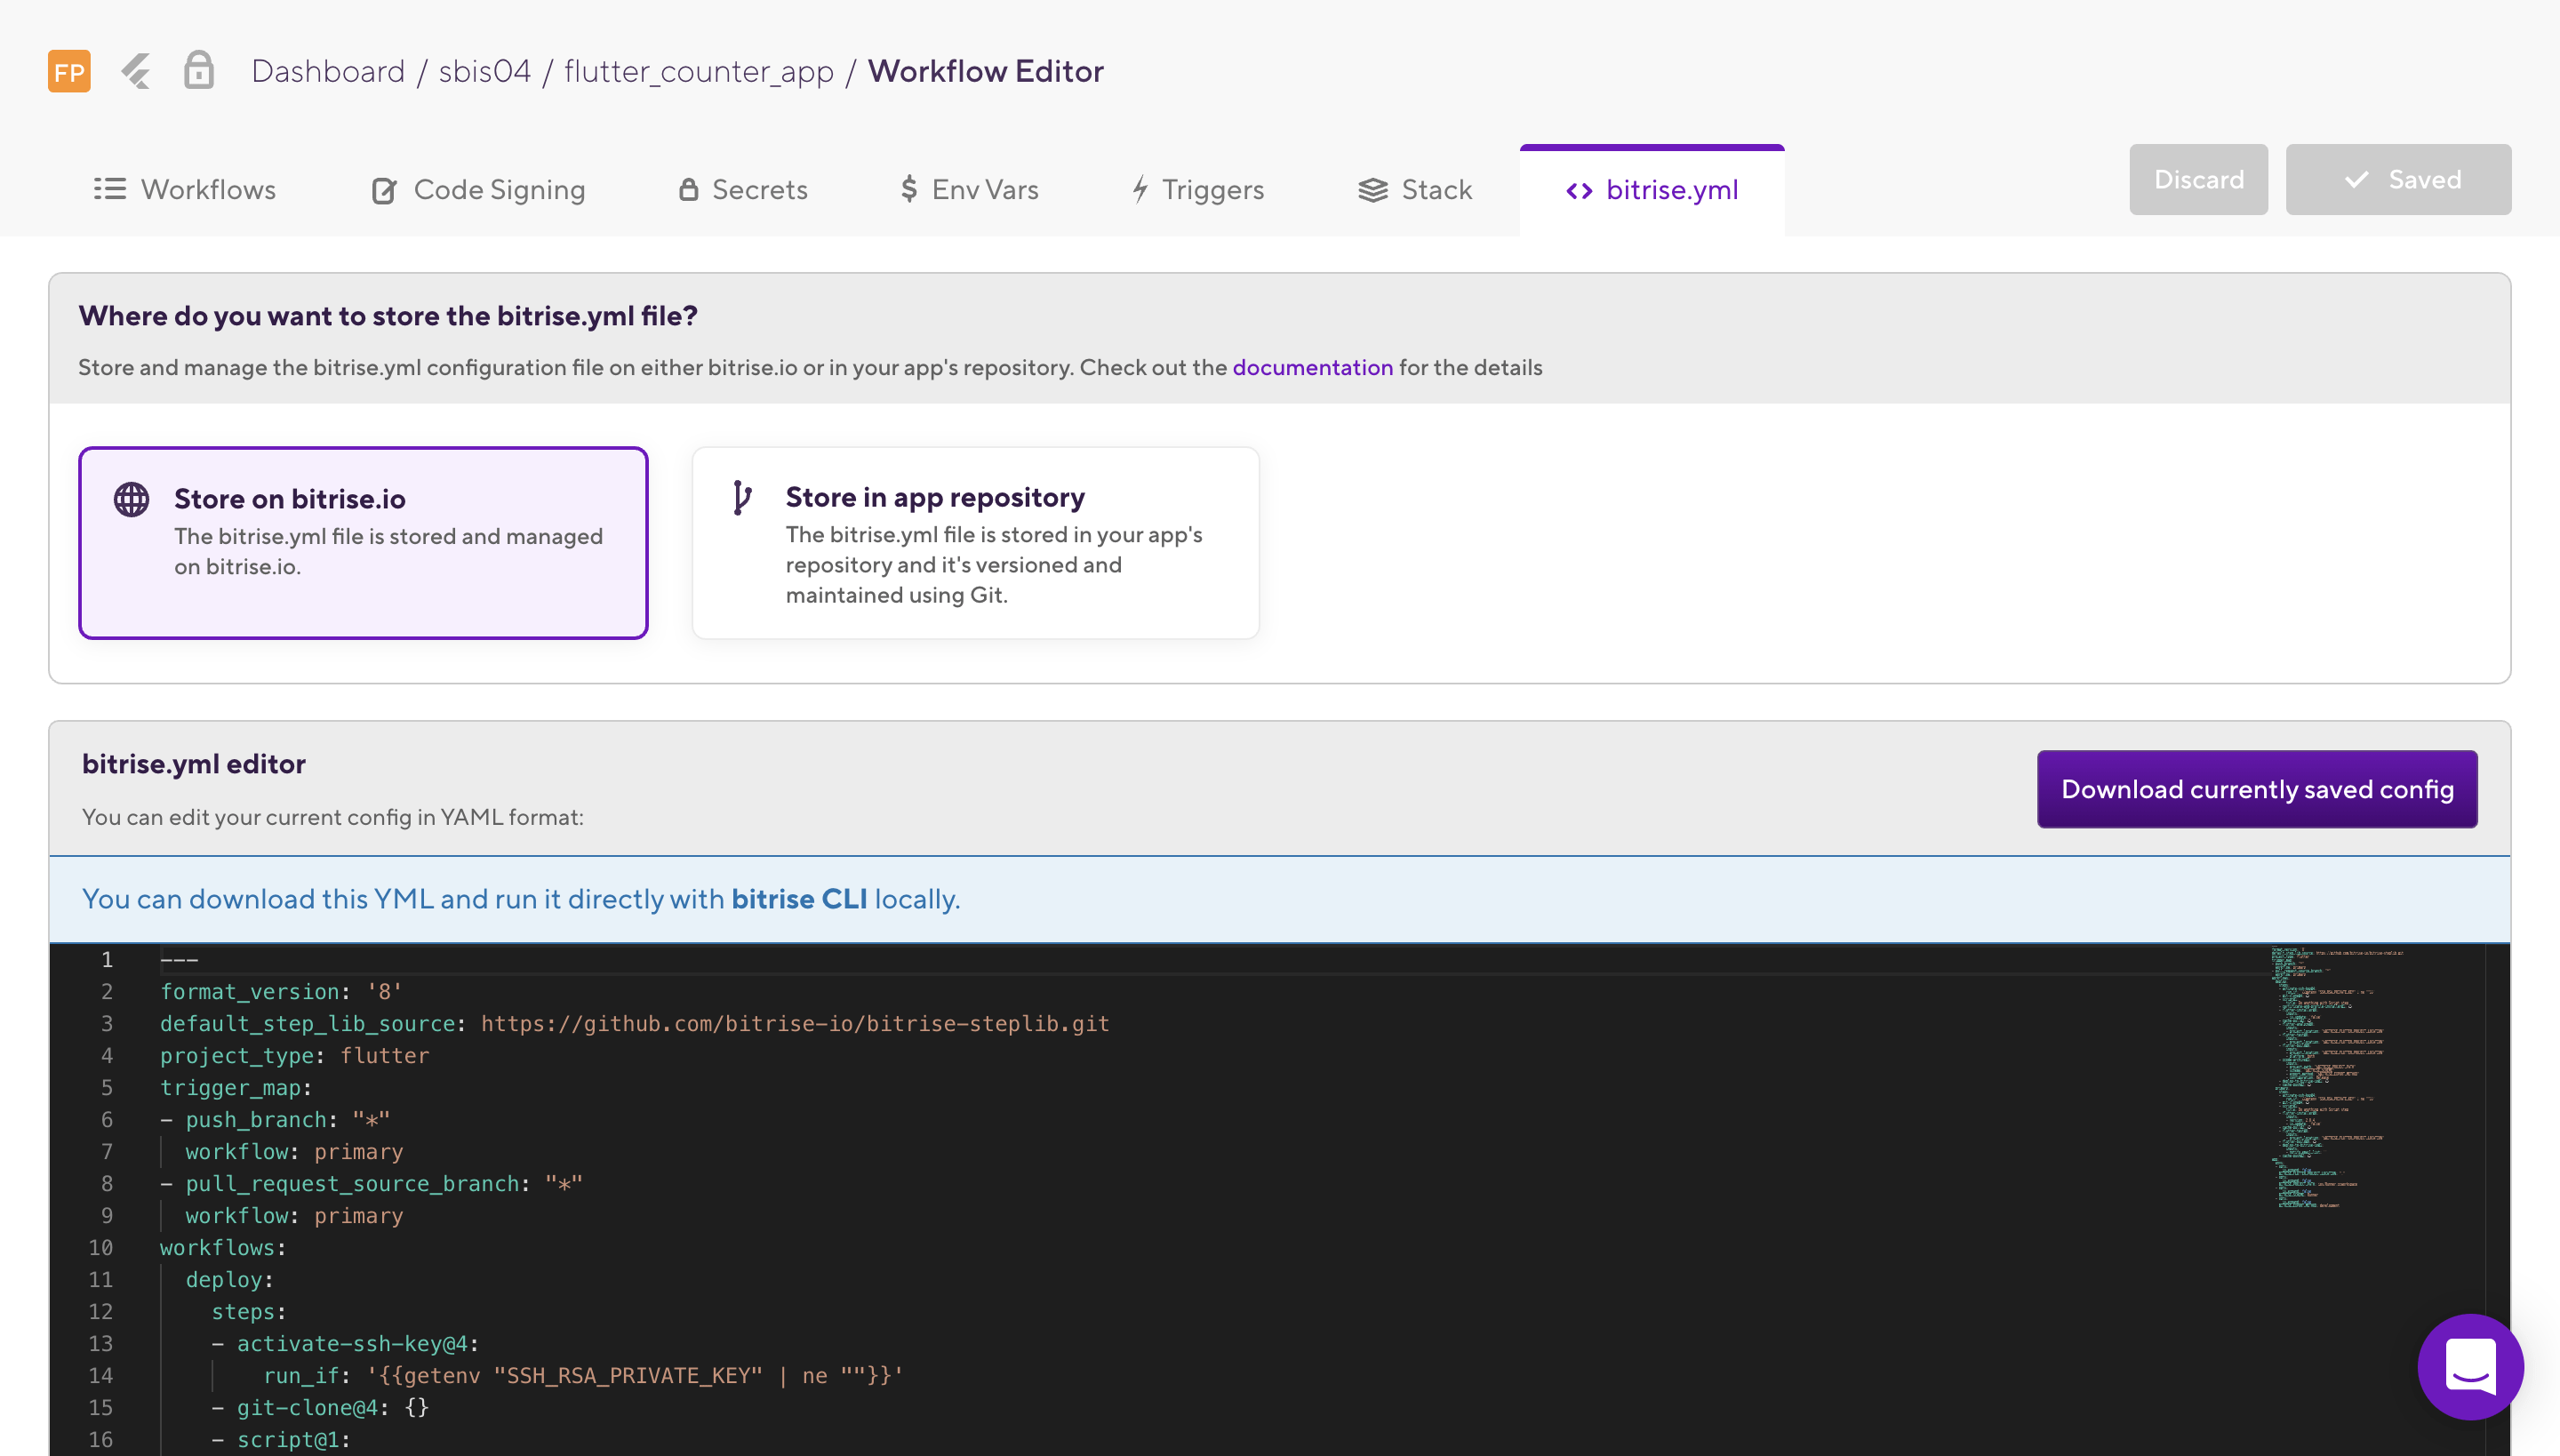Click the code minimap in the editor
The image size is (2560, 1456).
[2340, 1076]
